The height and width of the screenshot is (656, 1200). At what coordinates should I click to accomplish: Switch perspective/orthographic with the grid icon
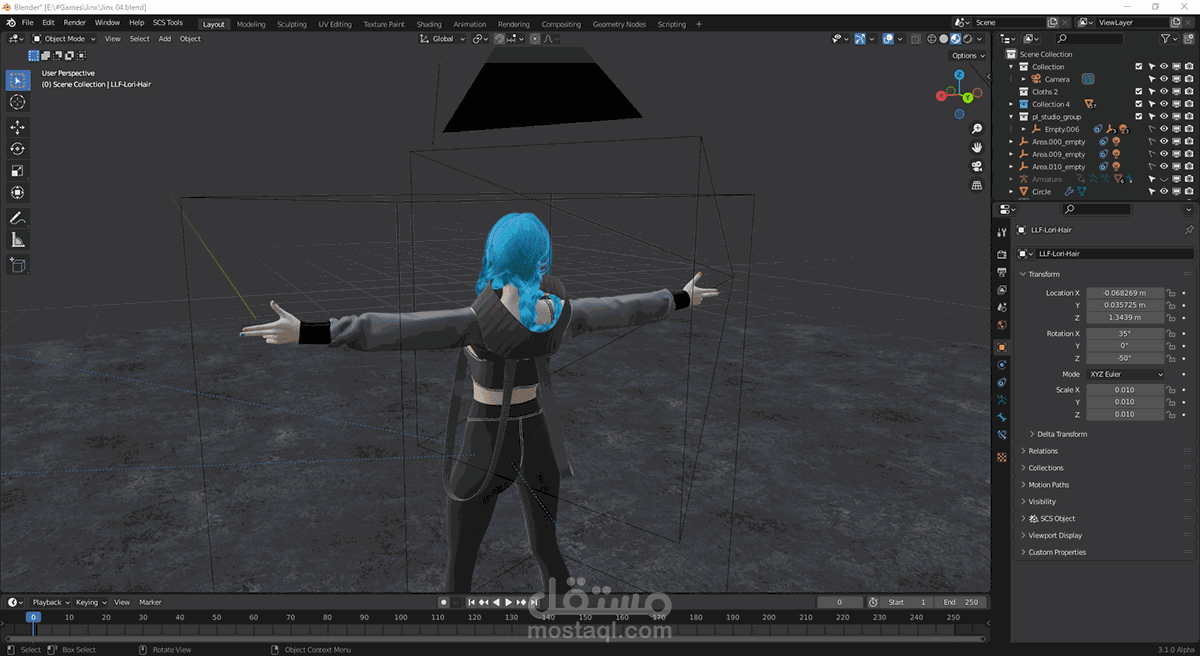click(976, 185)
